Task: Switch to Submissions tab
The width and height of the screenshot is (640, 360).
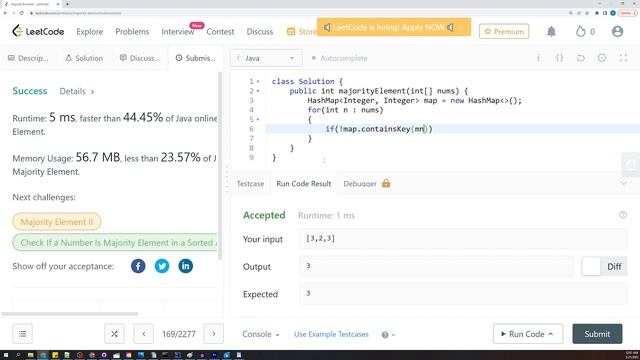Action: tap(195, 58)
